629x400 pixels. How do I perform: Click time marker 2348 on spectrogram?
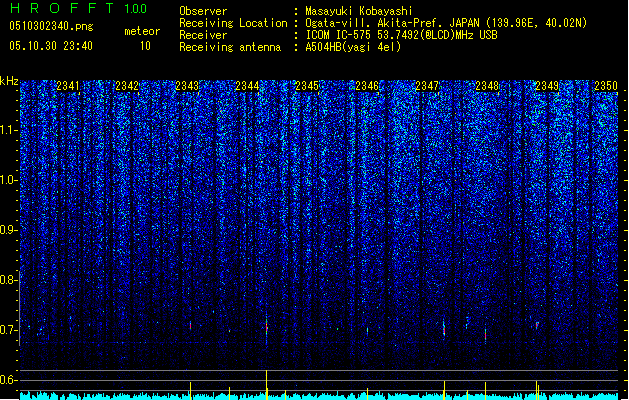(x=487, y=86)
